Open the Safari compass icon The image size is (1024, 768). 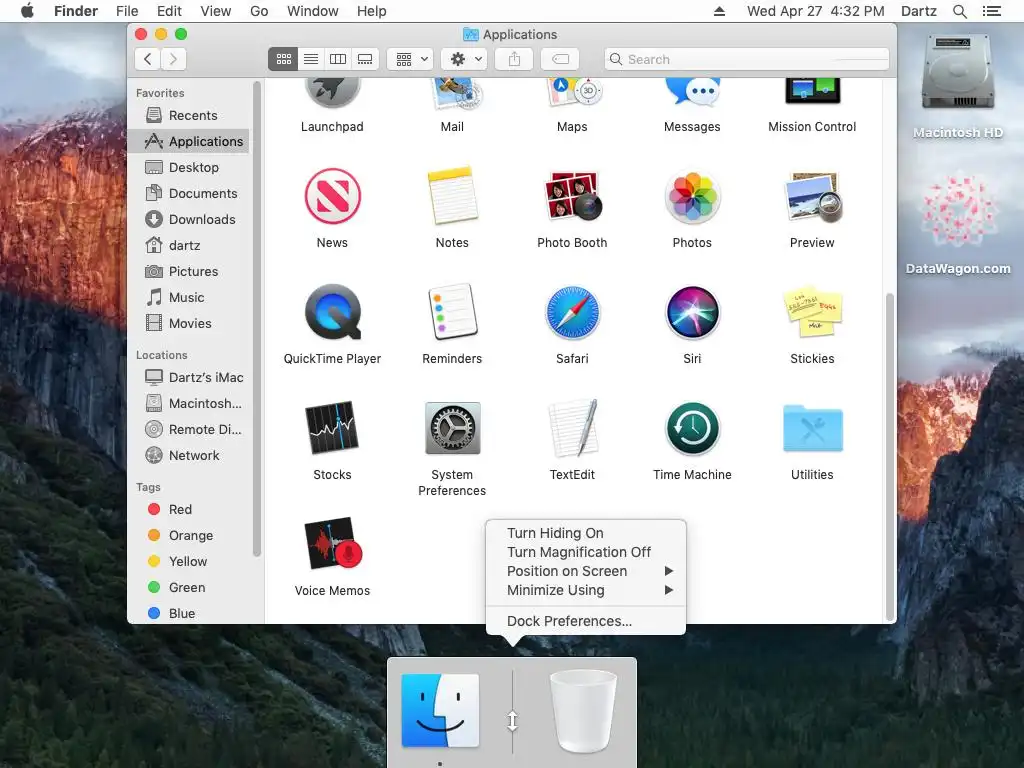572,312
